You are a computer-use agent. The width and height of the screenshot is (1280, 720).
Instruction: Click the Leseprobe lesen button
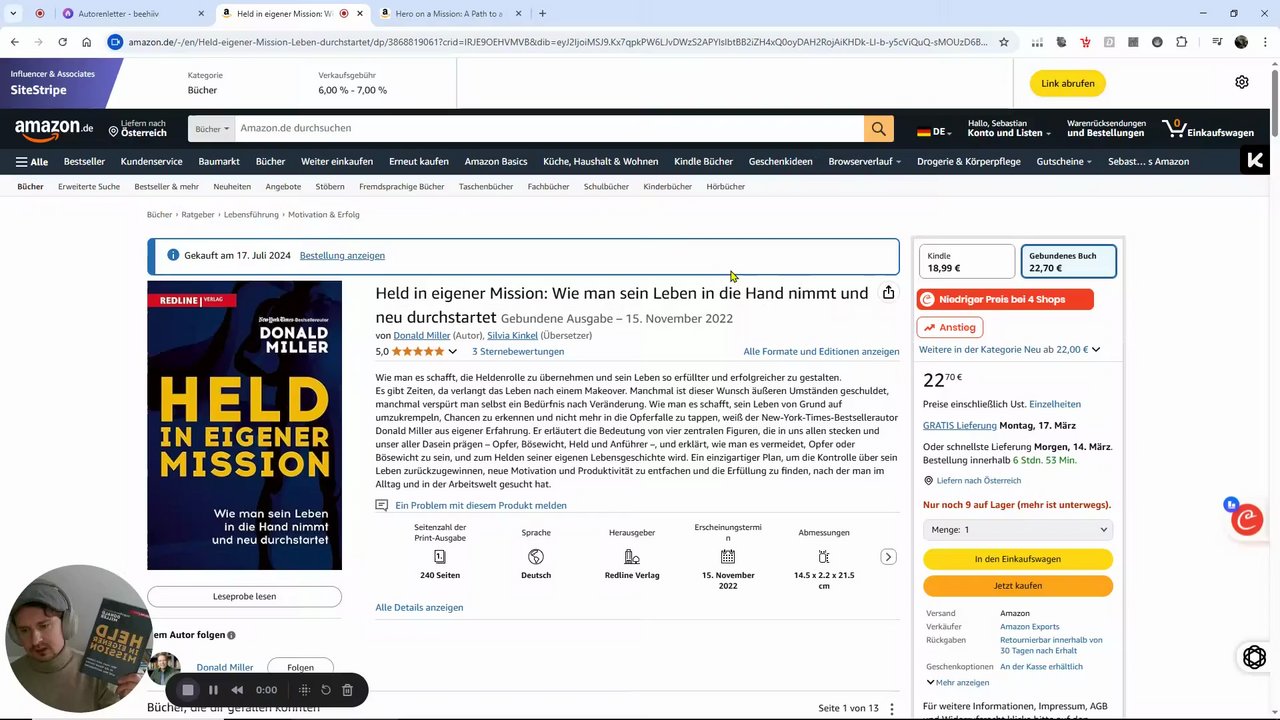click(x=244, y=596)
